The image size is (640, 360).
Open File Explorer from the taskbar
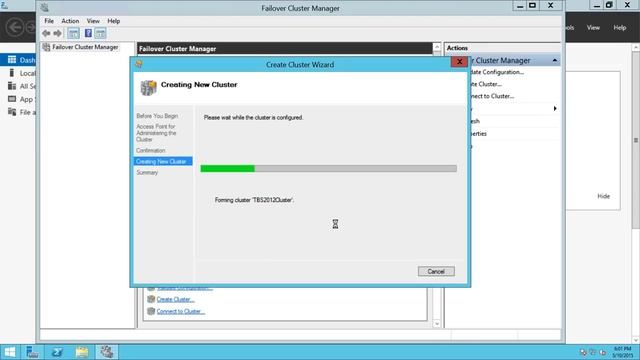[x=82, y=352]
